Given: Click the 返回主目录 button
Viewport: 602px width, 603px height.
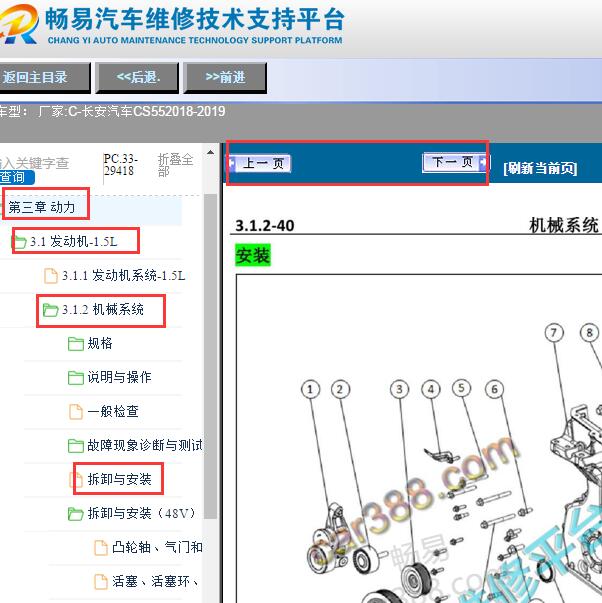Looking at the screenshot, I should click(x=43, y=78).
